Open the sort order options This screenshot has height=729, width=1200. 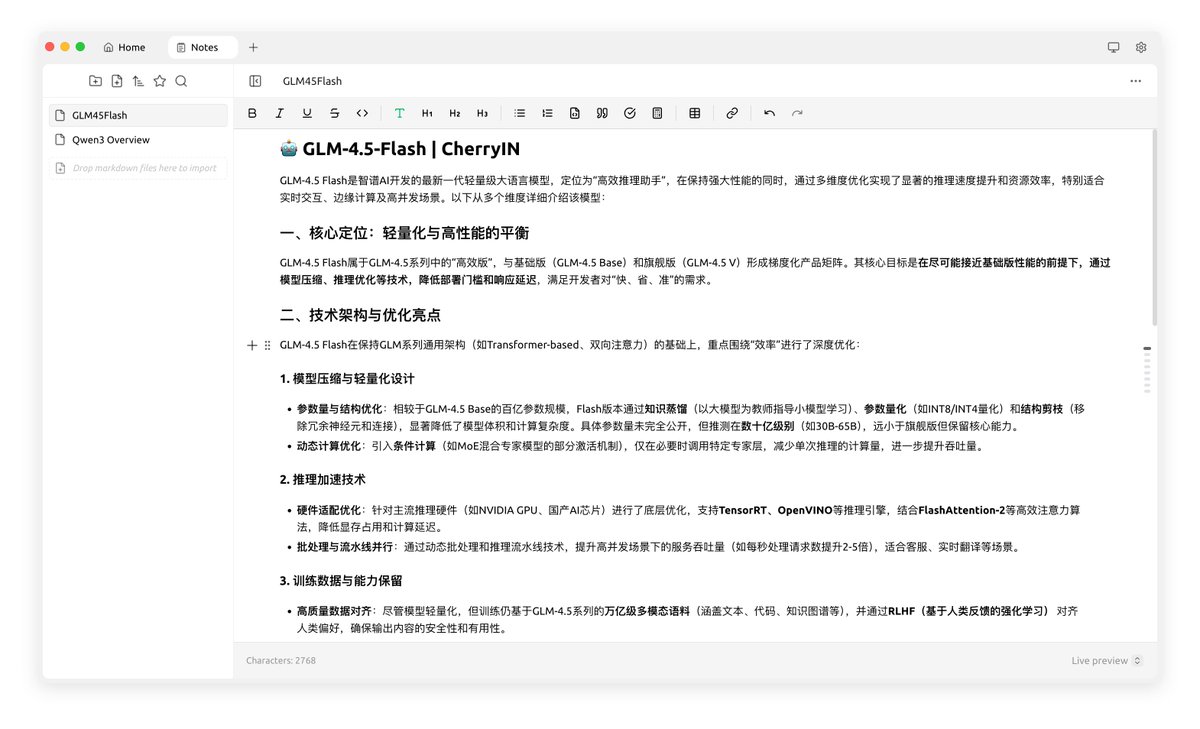[x=138, y=81]
